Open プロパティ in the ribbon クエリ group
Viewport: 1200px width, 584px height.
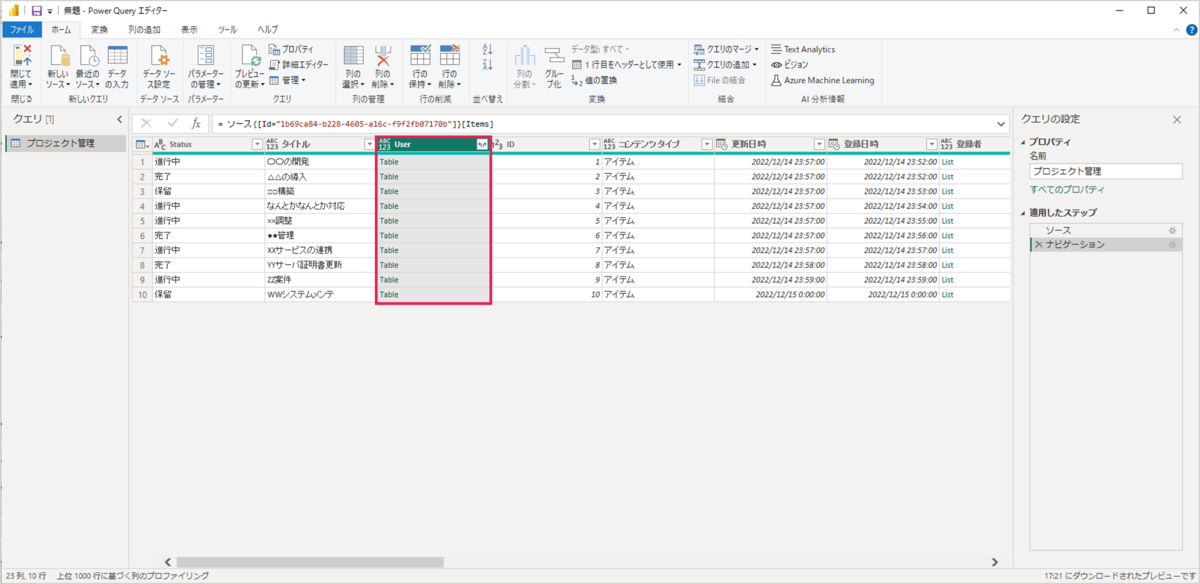coord(291,49)
